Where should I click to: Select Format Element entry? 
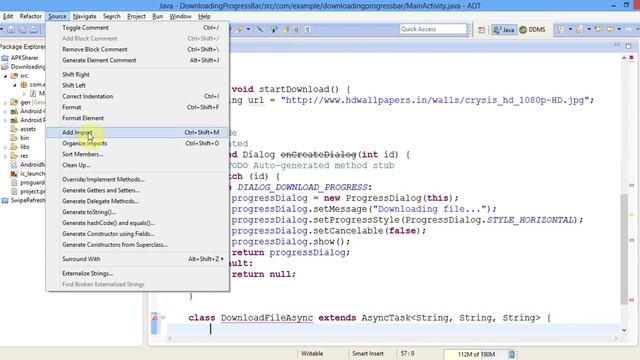pos(138,118)
